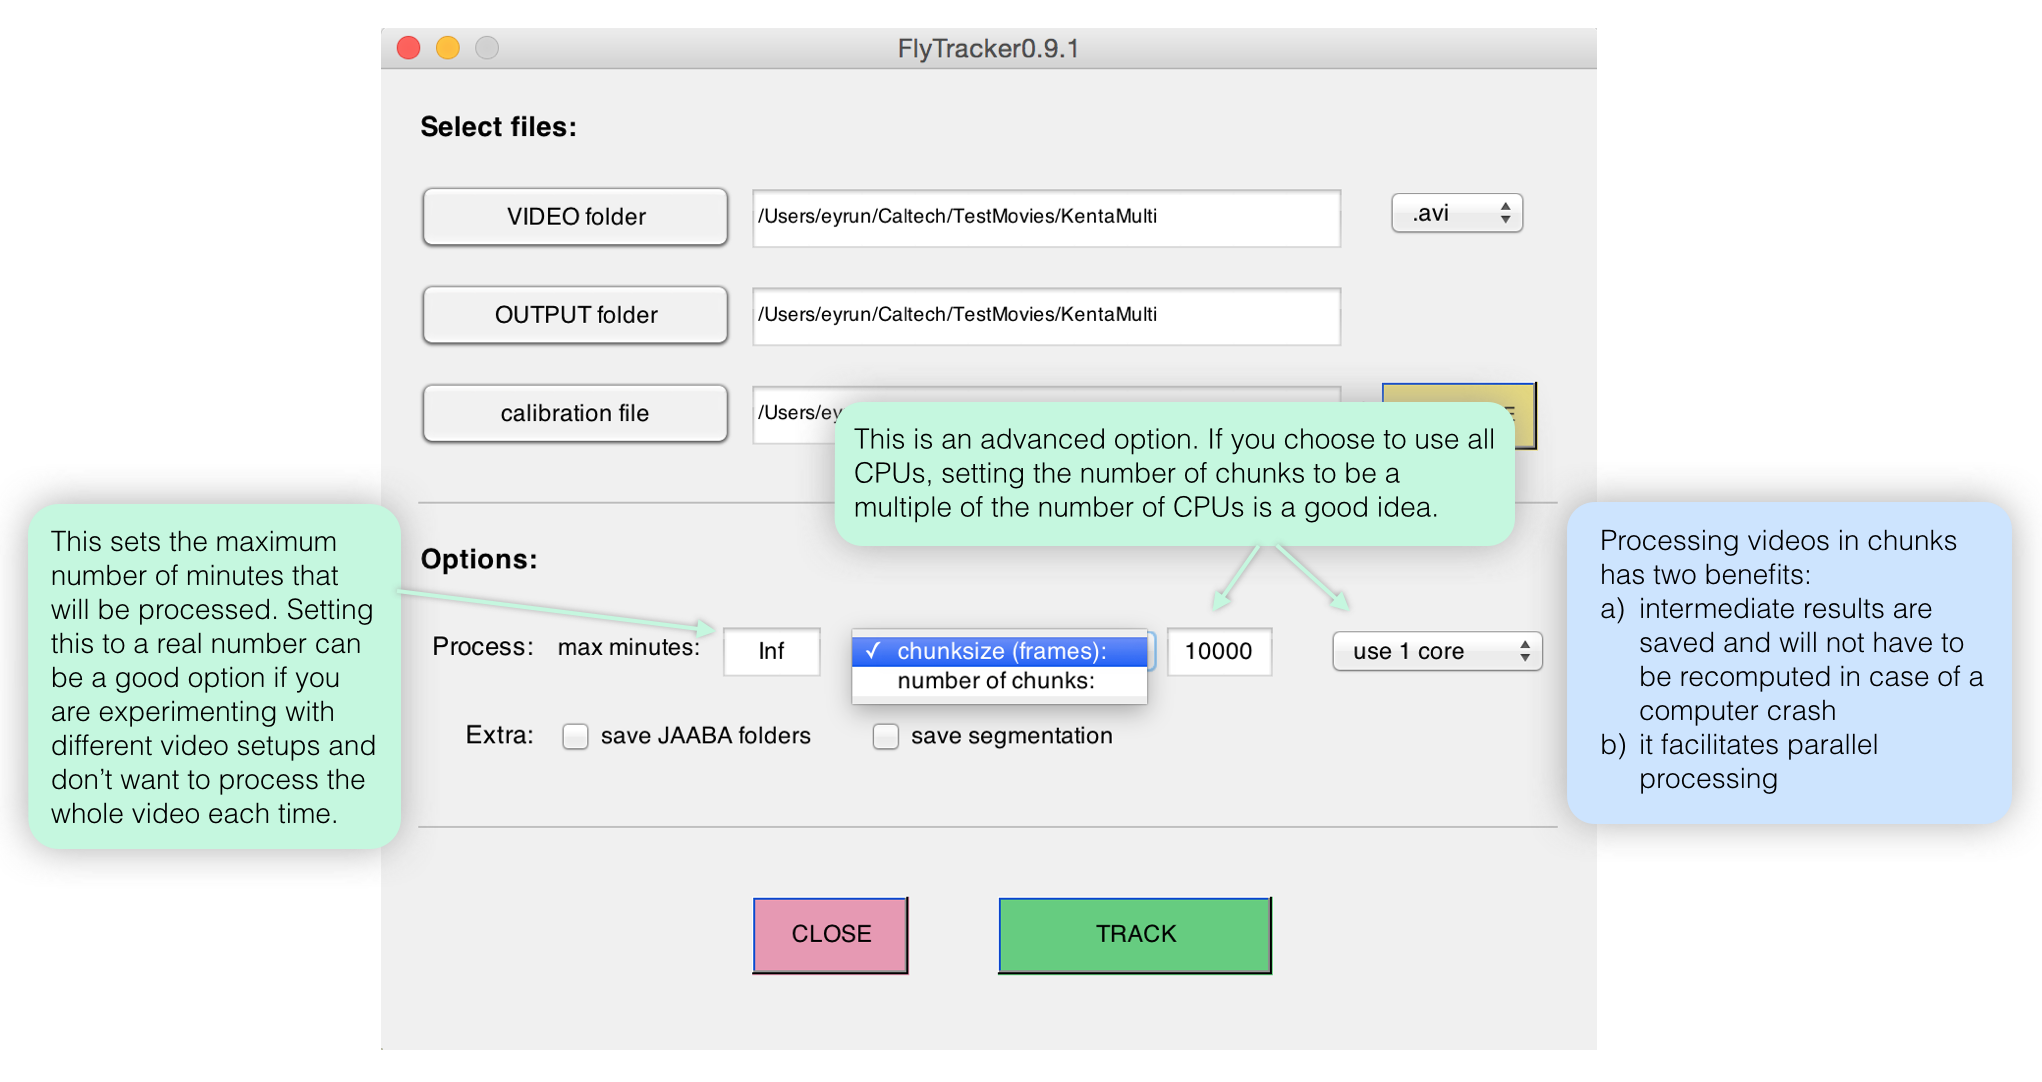2042x1082 pixels.
Task: Click the video folder path field
Action: pyautogui.click(x=1045, y=217)
